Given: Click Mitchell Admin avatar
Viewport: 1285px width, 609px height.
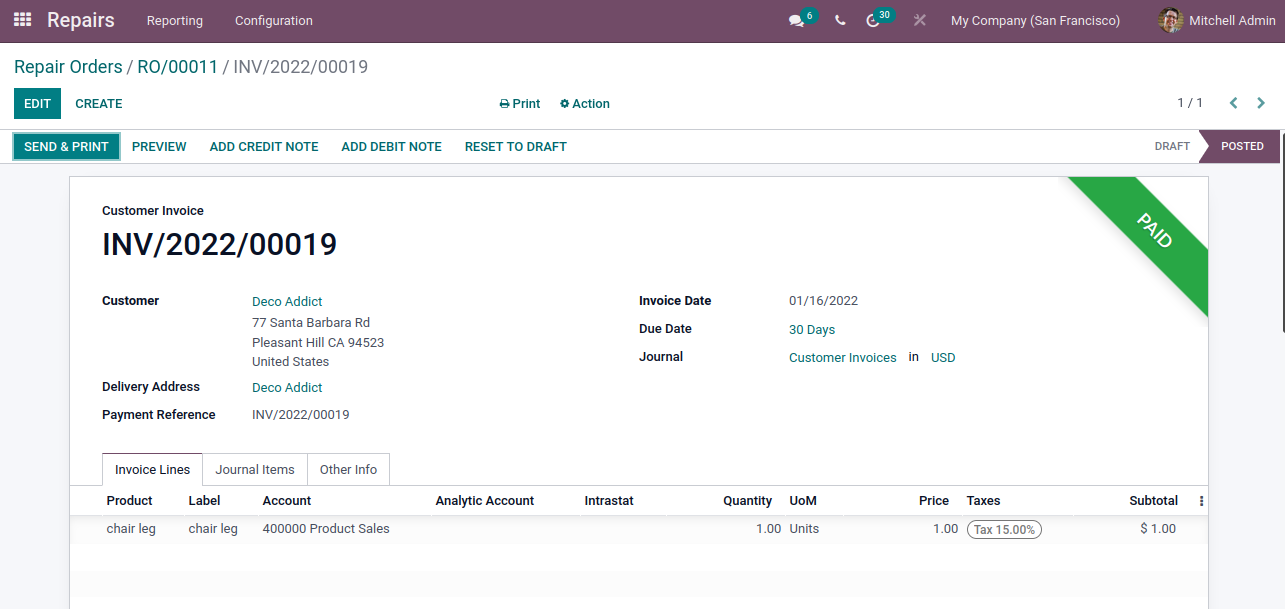Looking at the screenshot, I should point(1170,20).
